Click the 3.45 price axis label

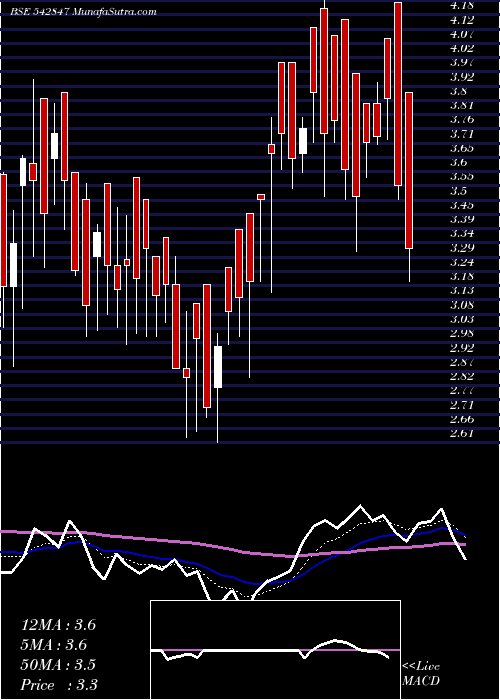point(462,205)
